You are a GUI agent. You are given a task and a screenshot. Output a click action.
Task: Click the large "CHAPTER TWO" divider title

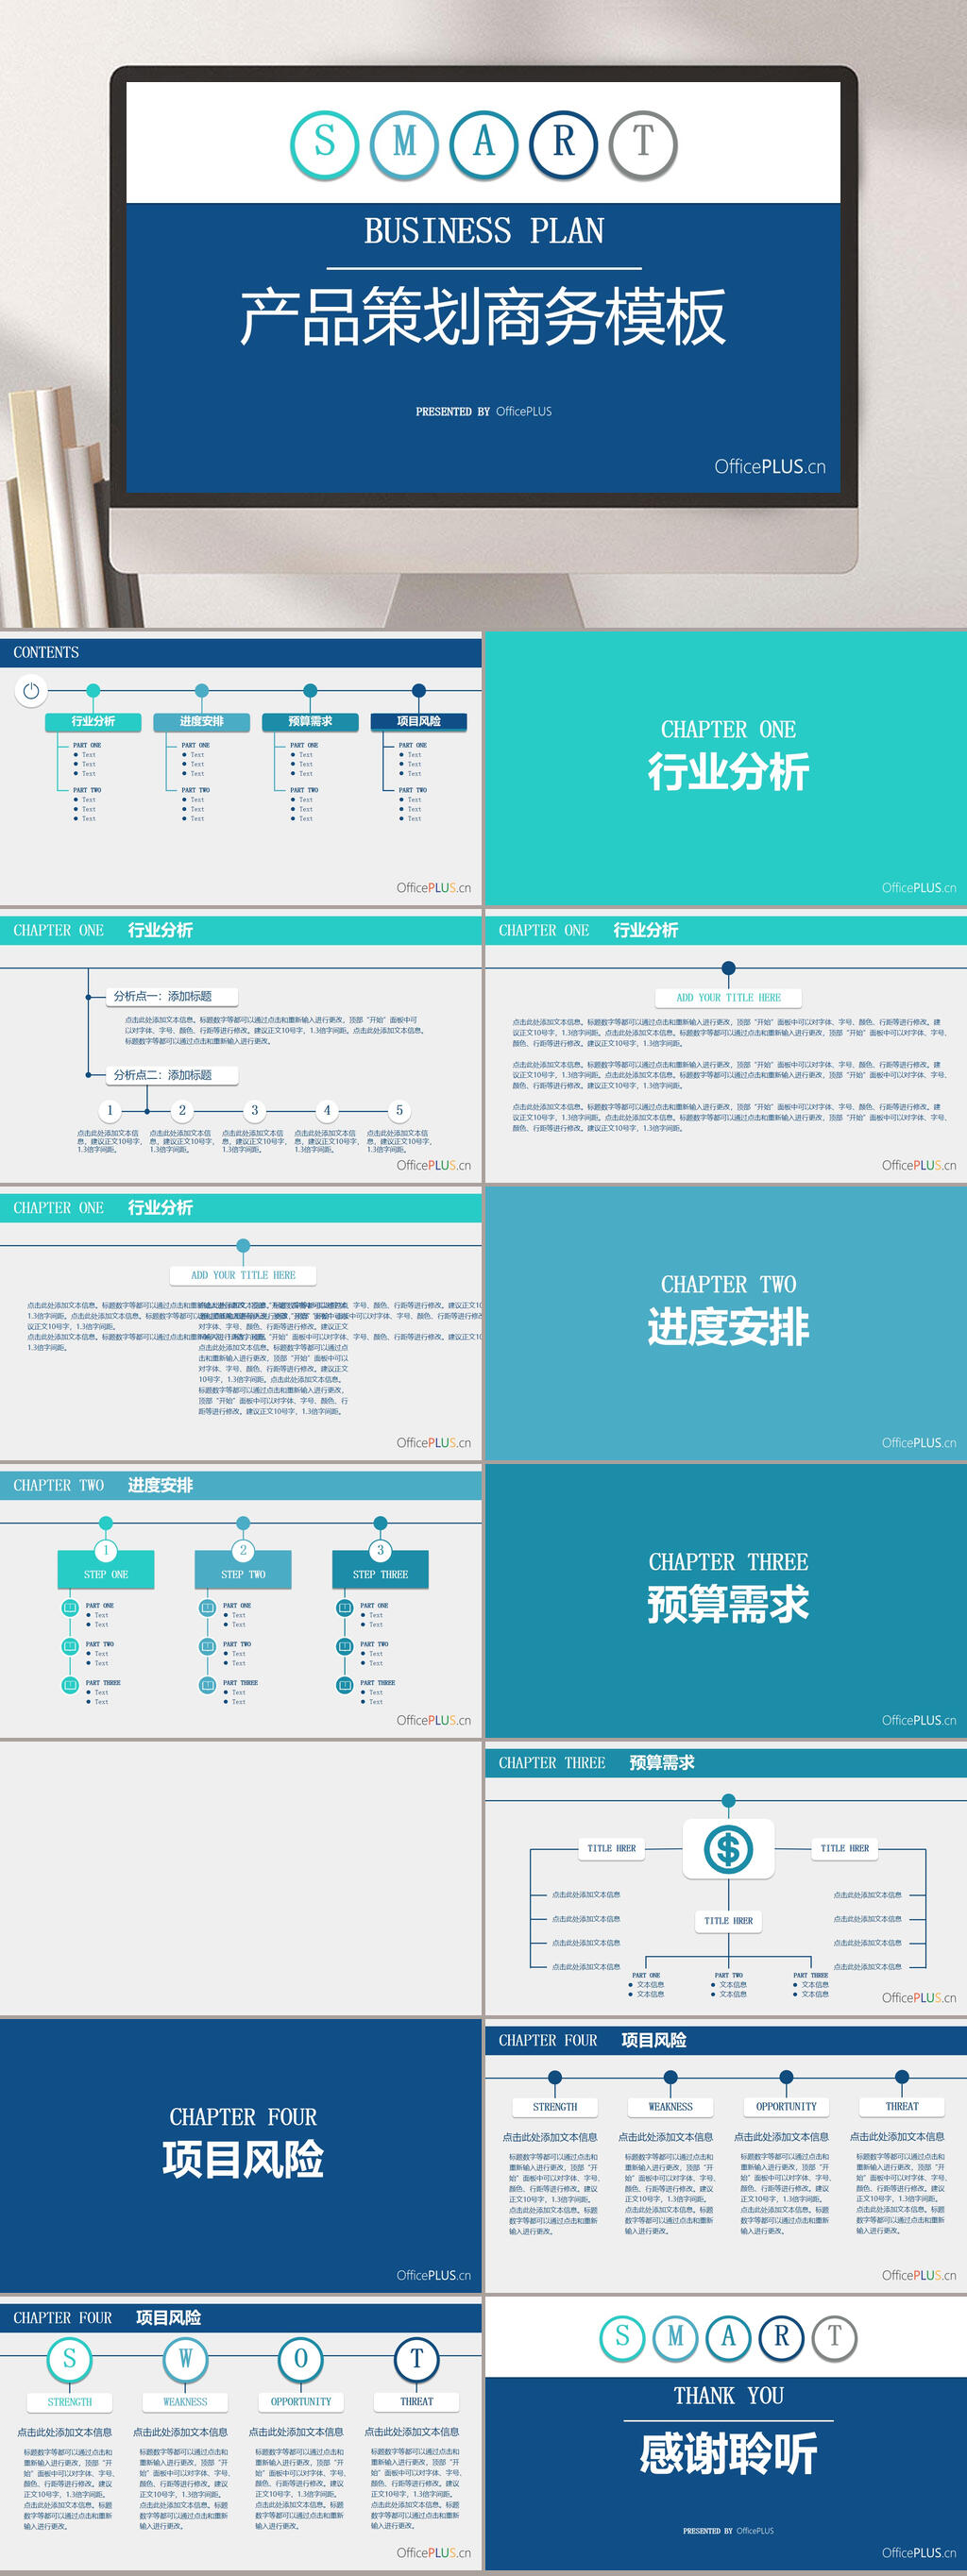pos(728,1284)
